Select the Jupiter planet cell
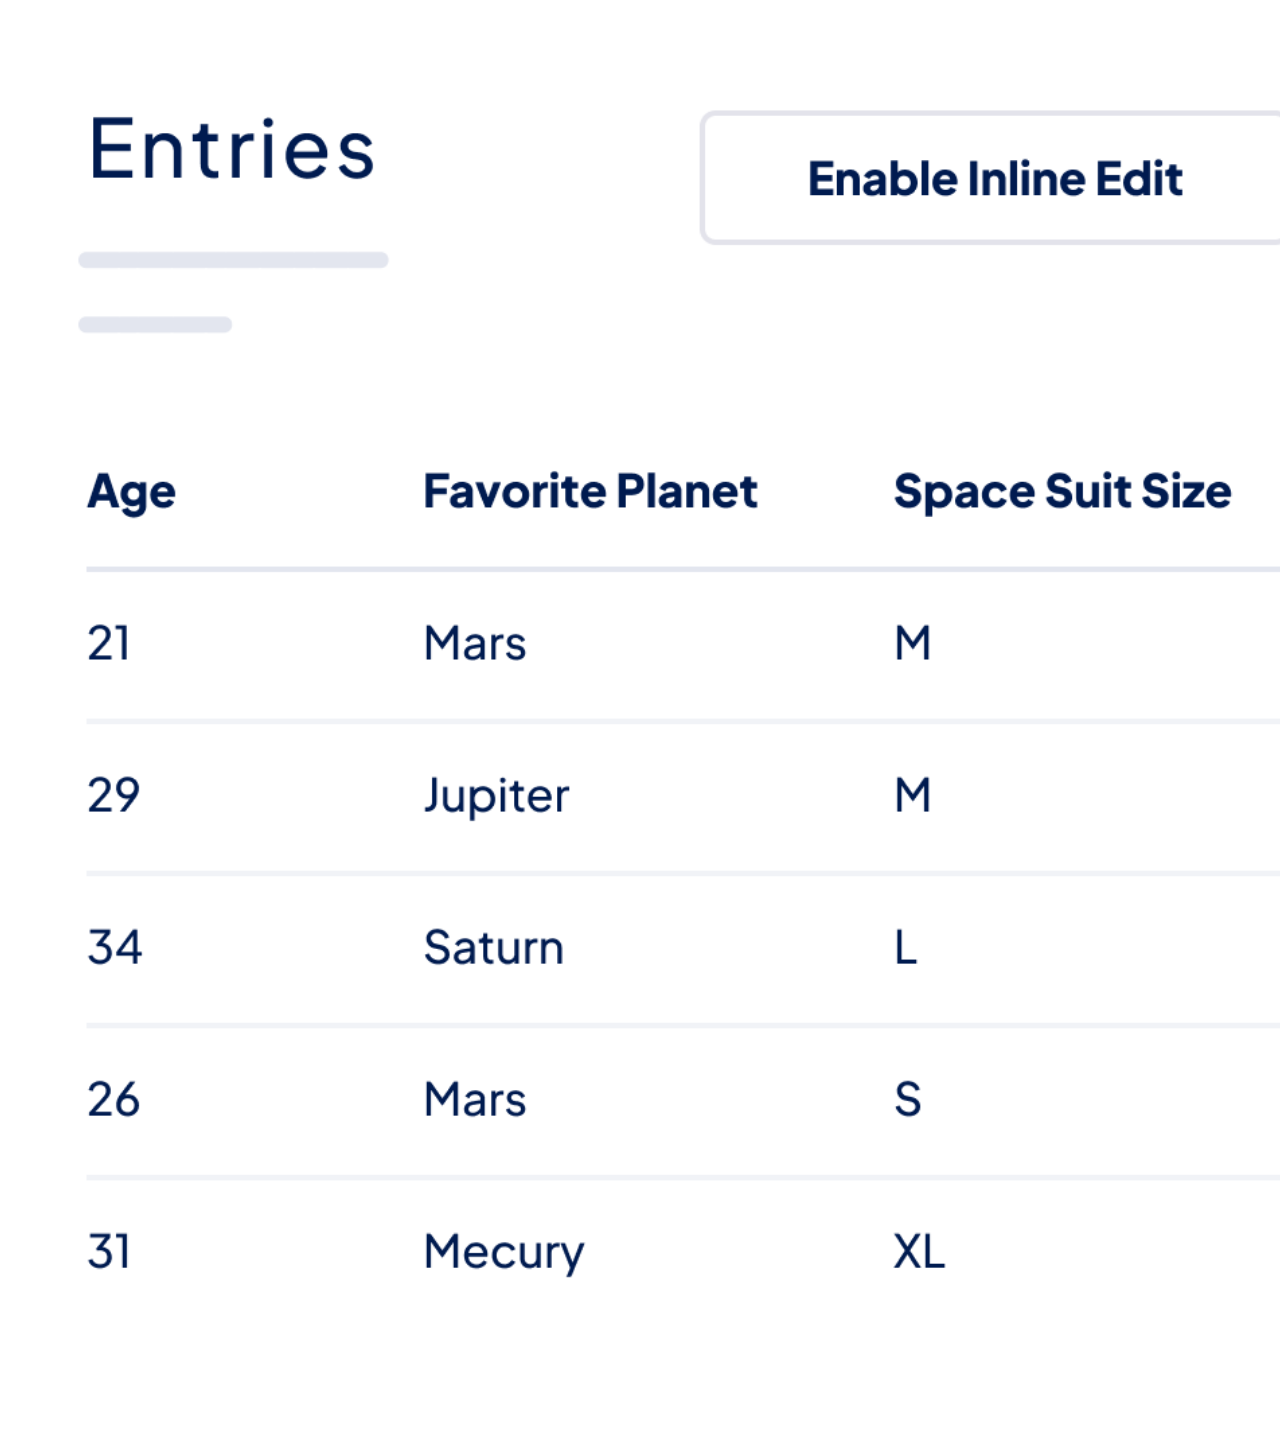Image resolution: width=1280 pixels, height=1440 pixels. click(496, 795)
